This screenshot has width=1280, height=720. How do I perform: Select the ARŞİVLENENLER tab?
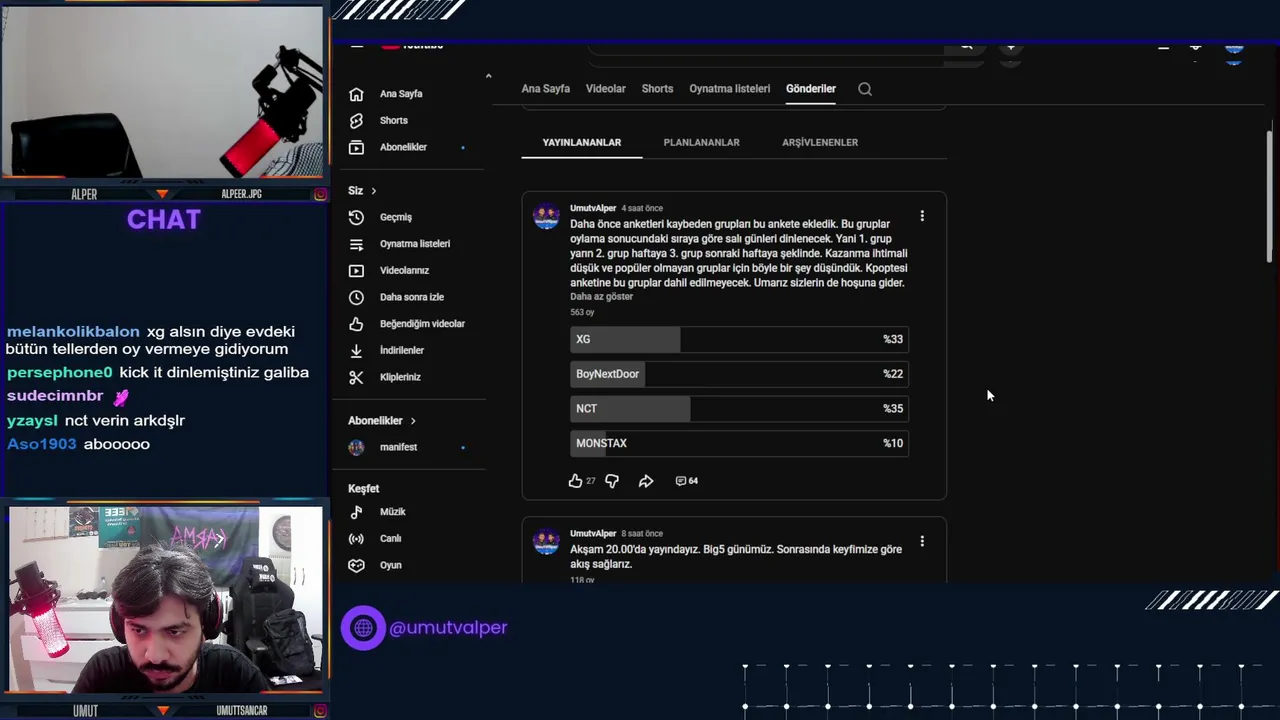pyautogui.click(x=820, y=142)
